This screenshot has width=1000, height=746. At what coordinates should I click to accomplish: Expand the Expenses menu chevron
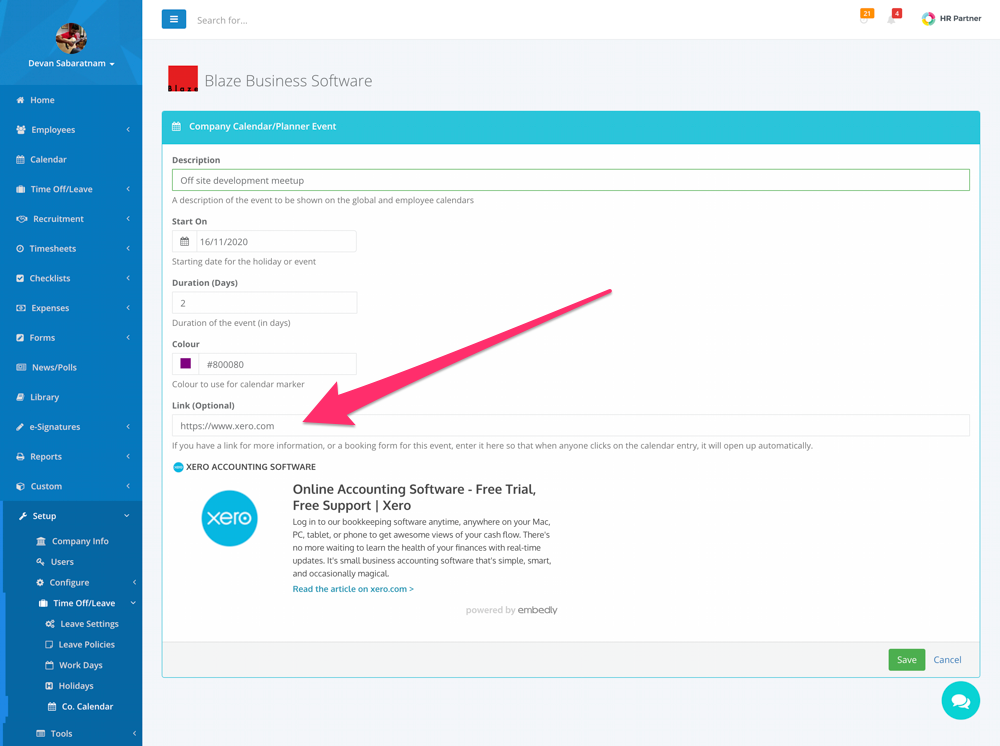pos(128,307)
